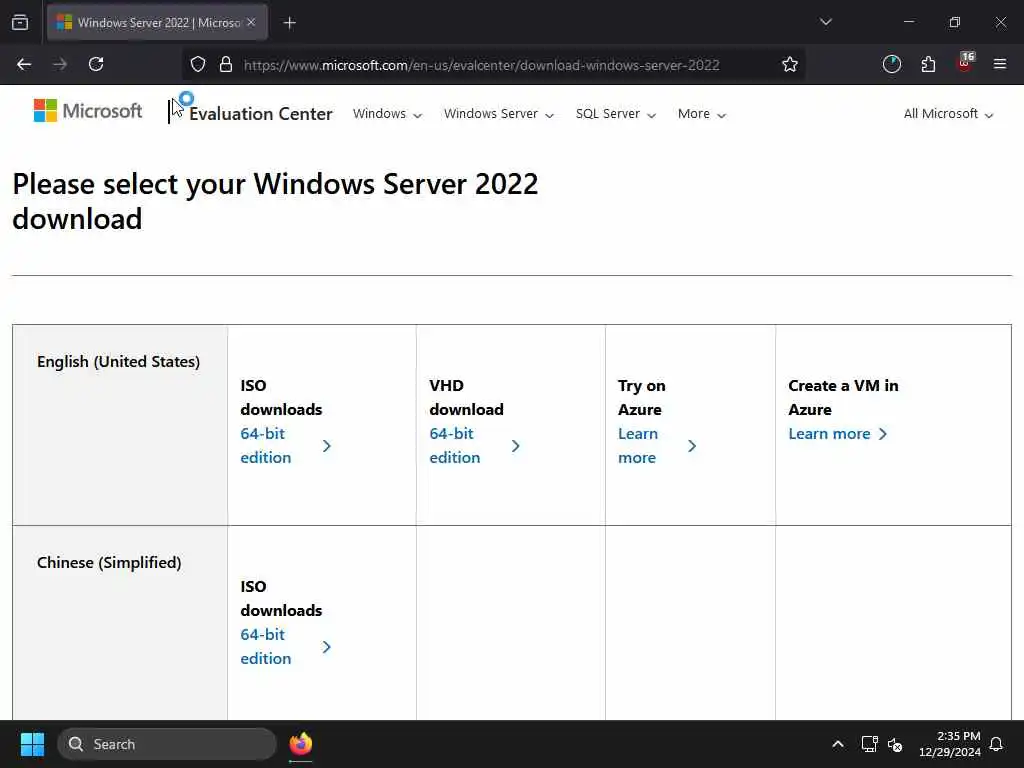Screen dimensions: 1024x768
Task: Expand the More menu
Action: click(701, 114)
